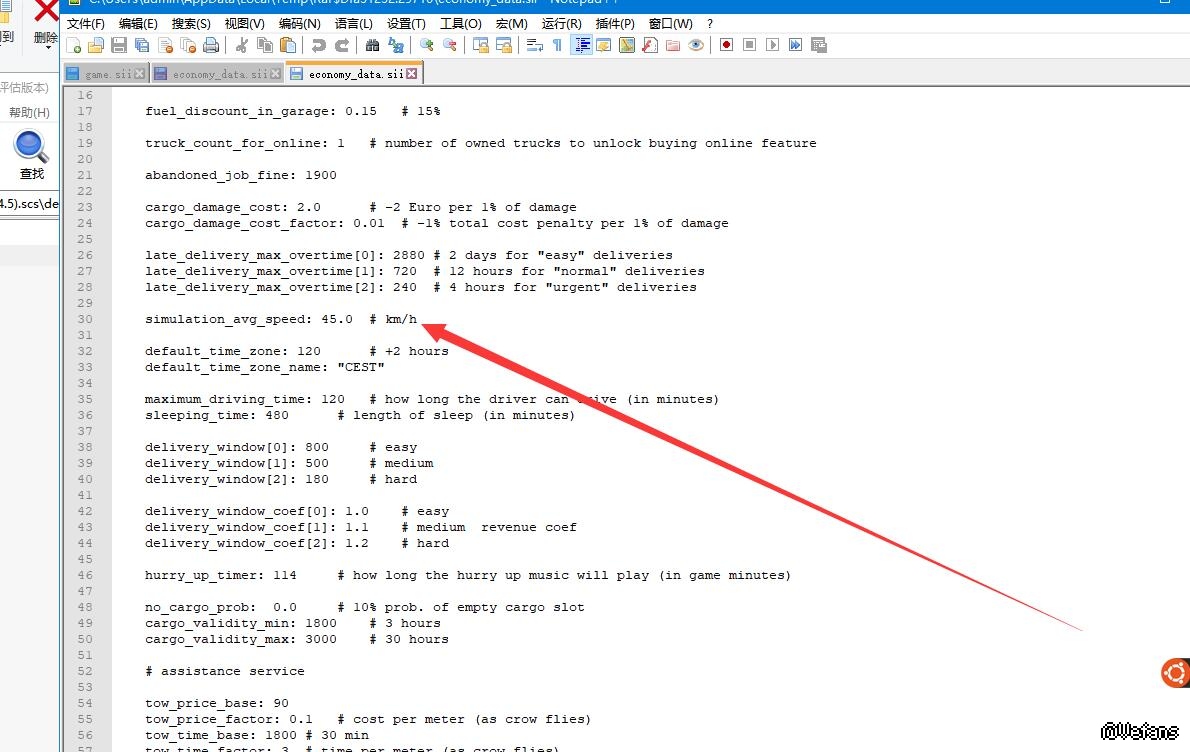Save the current file via toolbar
Screen dimensions: 1190x752
(119, 46)
